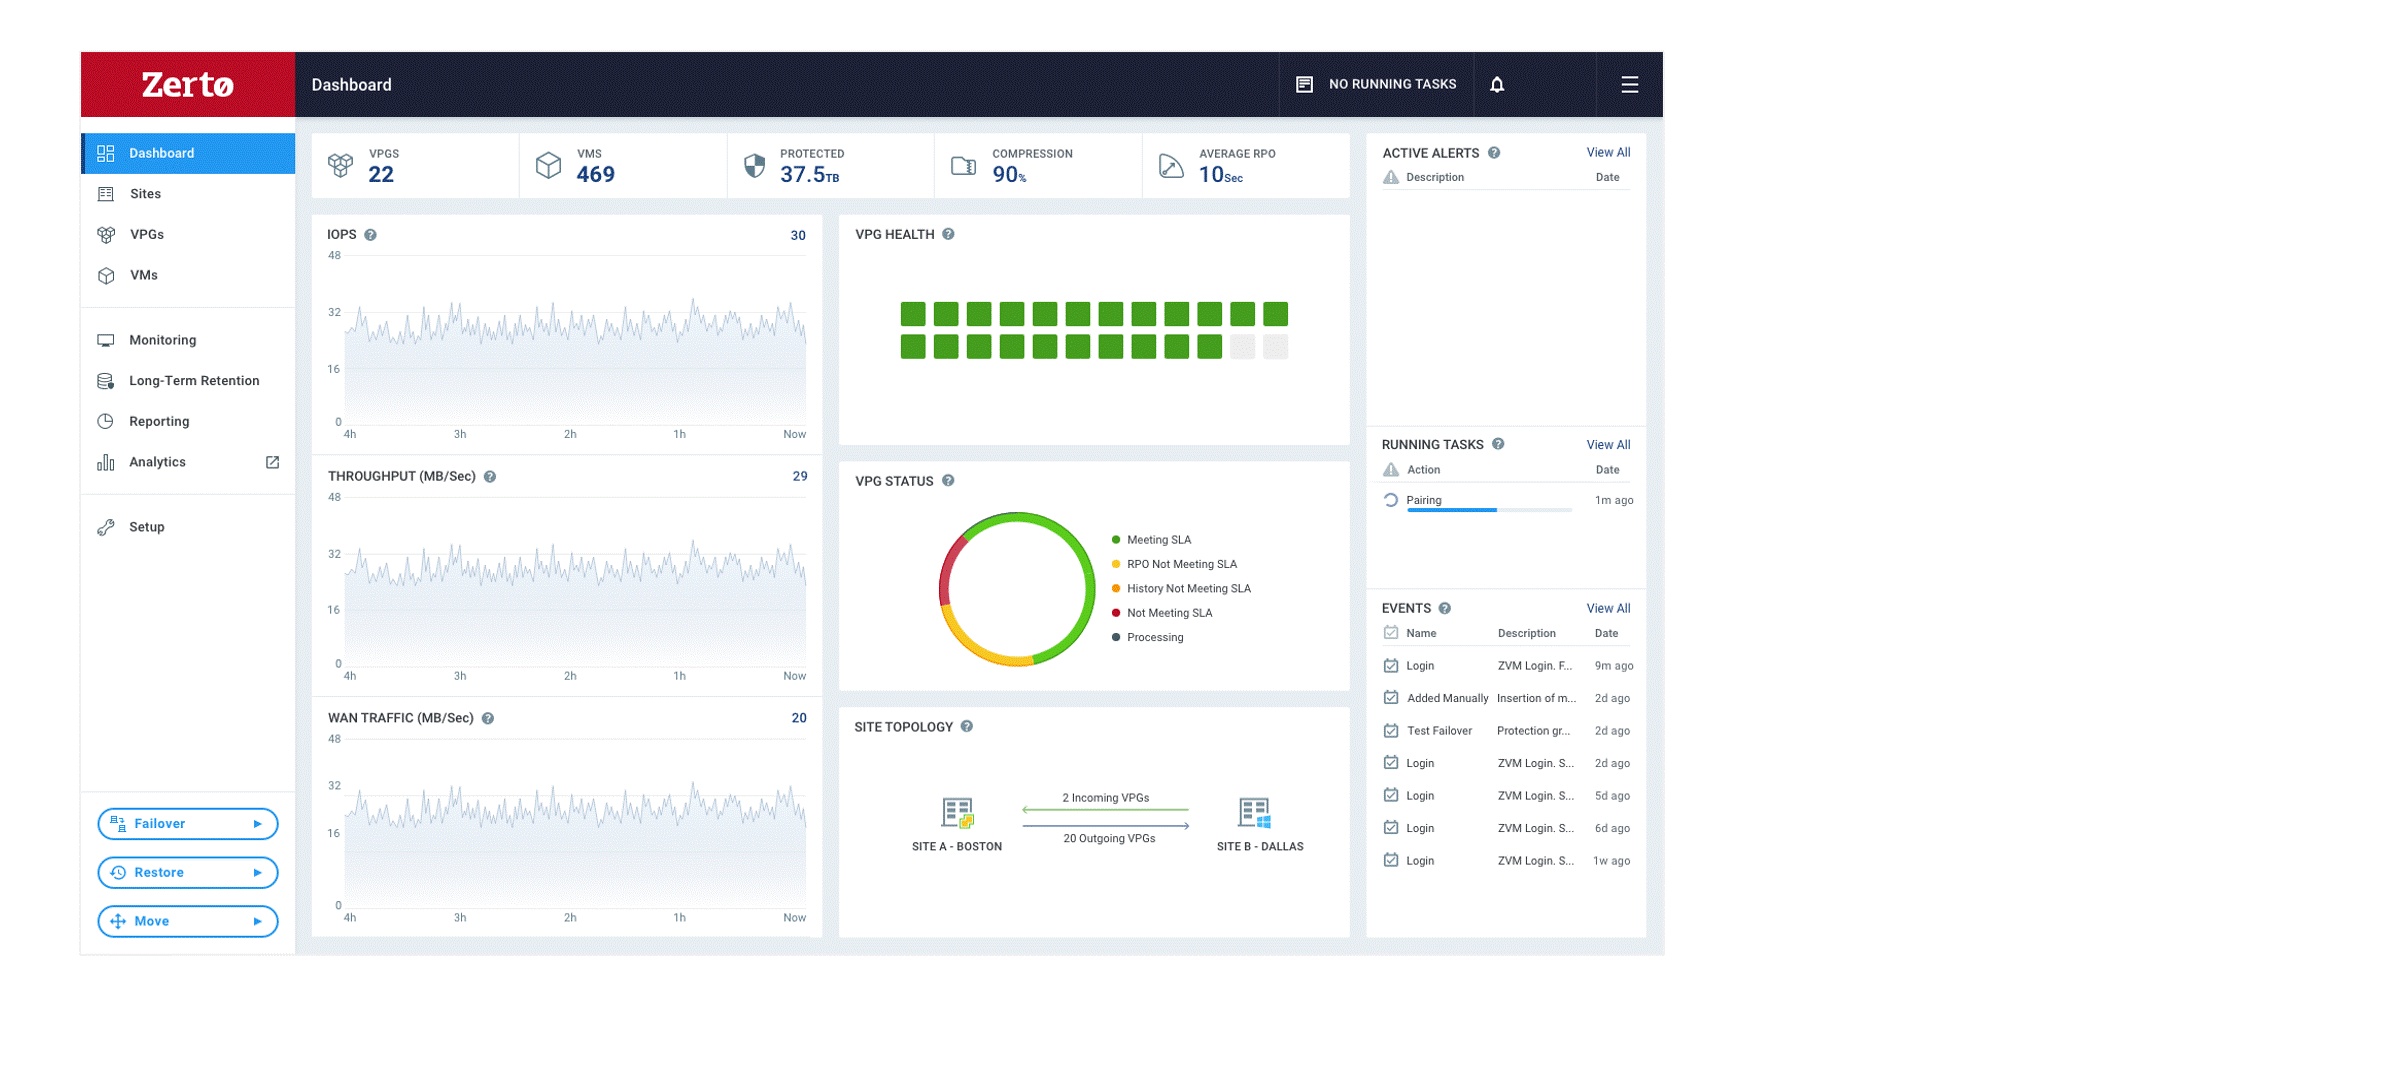Open the hamburger menu icon

pos(1629,85)
